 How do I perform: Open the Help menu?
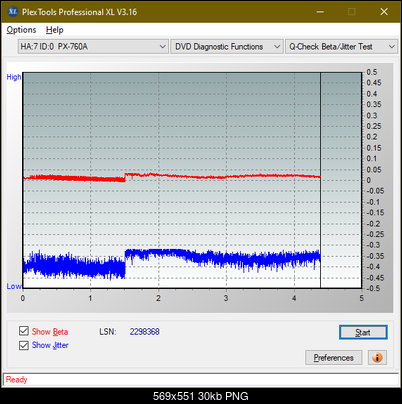(x=55, y=30)
